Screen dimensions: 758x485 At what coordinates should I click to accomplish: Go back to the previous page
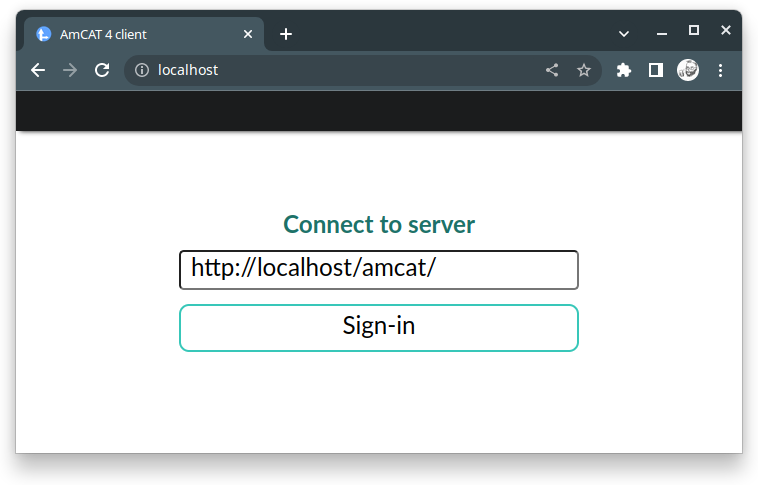point(38,70)
